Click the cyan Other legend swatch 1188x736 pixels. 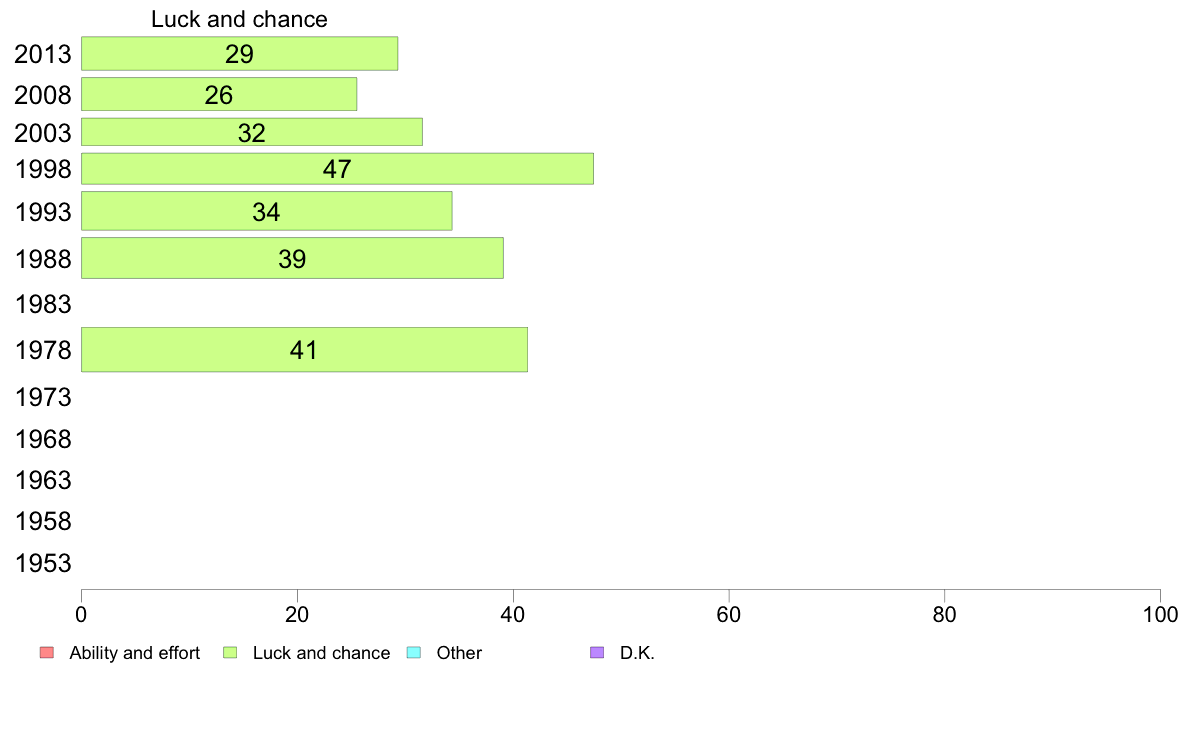[x=414, y=653]
